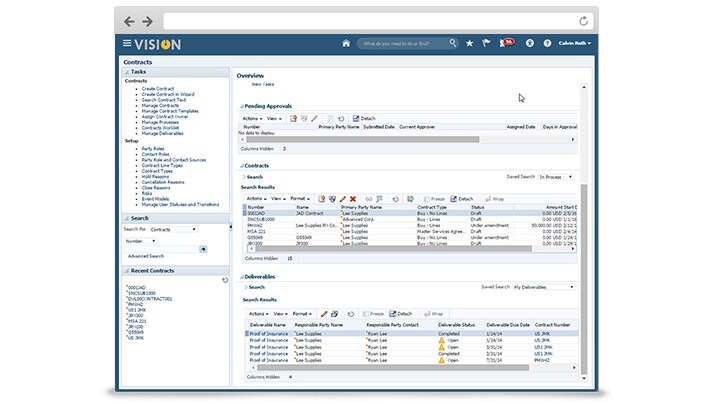Click the pencil edit icon in Contracts toolbar
The image size is (708, 404).
(x=342, y=199)
